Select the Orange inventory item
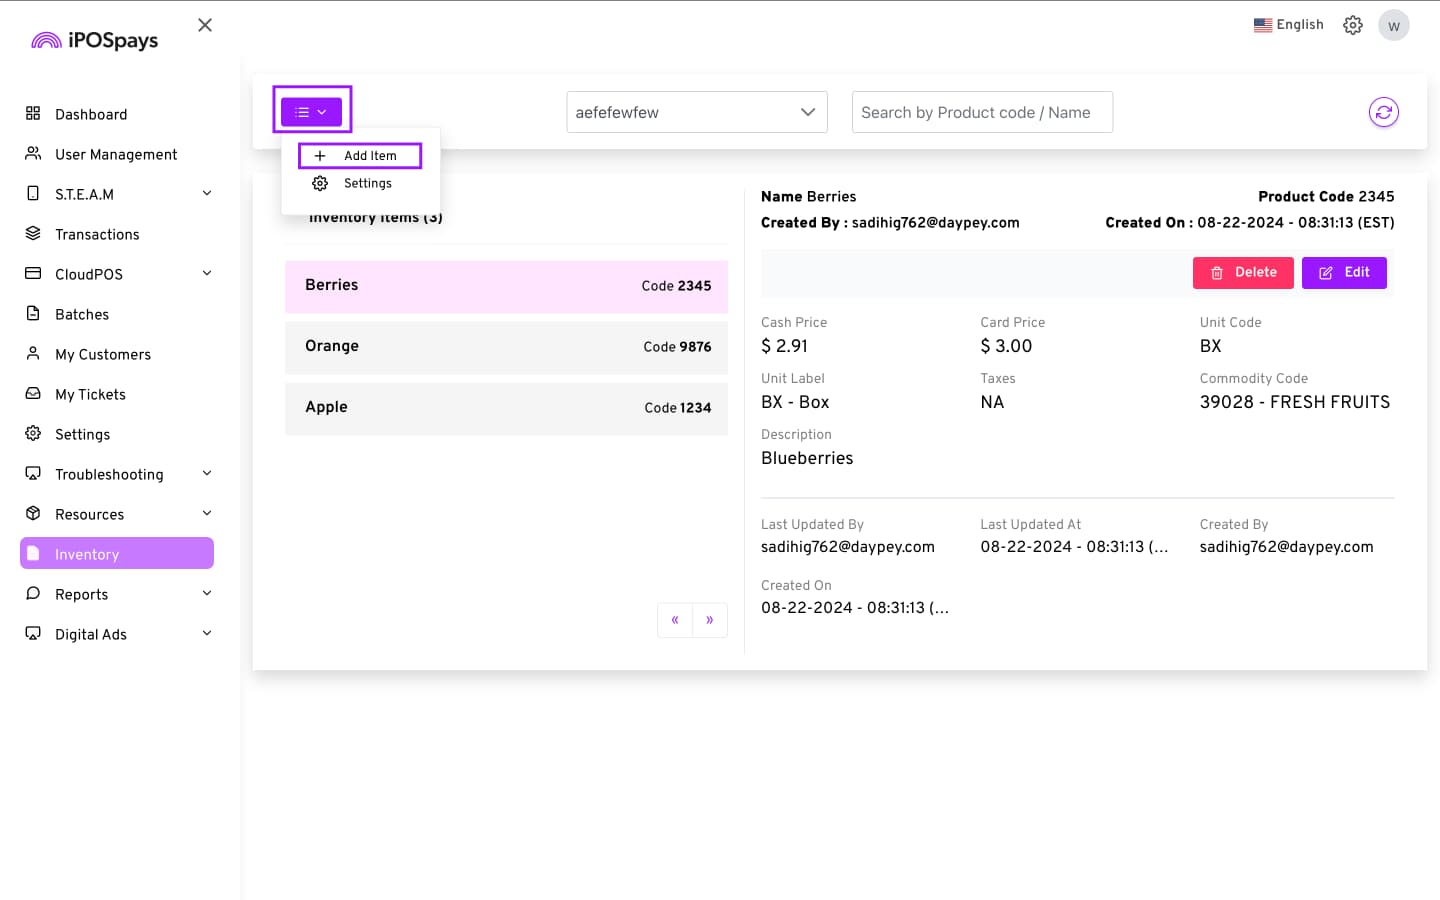 pos(506,347)
